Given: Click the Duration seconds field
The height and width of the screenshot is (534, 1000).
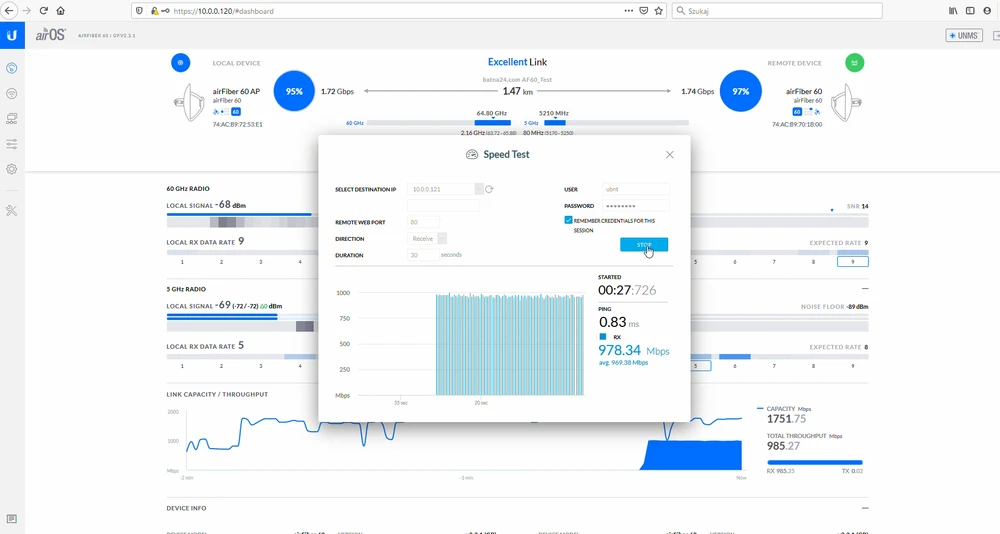Looking at the screenshot, I should (423, 255).
